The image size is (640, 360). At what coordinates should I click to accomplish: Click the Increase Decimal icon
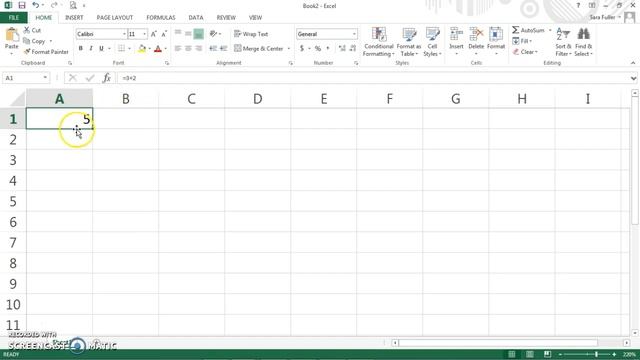(342, 48)
